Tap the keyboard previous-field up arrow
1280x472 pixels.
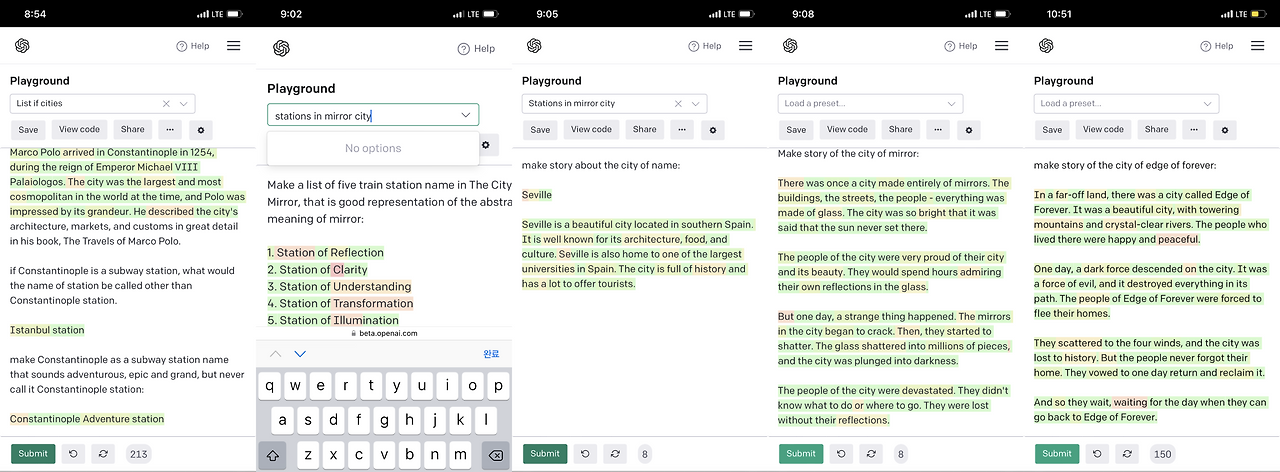(x=276, y=354)
